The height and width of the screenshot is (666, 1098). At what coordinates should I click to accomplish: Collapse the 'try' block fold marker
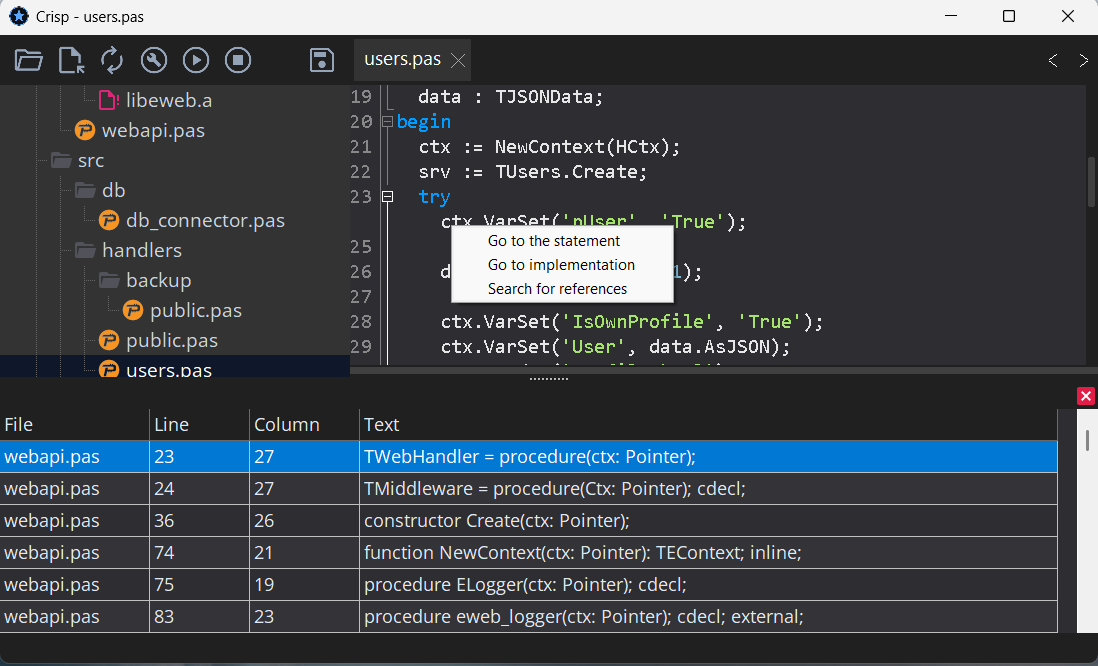(x=387, y=197)
